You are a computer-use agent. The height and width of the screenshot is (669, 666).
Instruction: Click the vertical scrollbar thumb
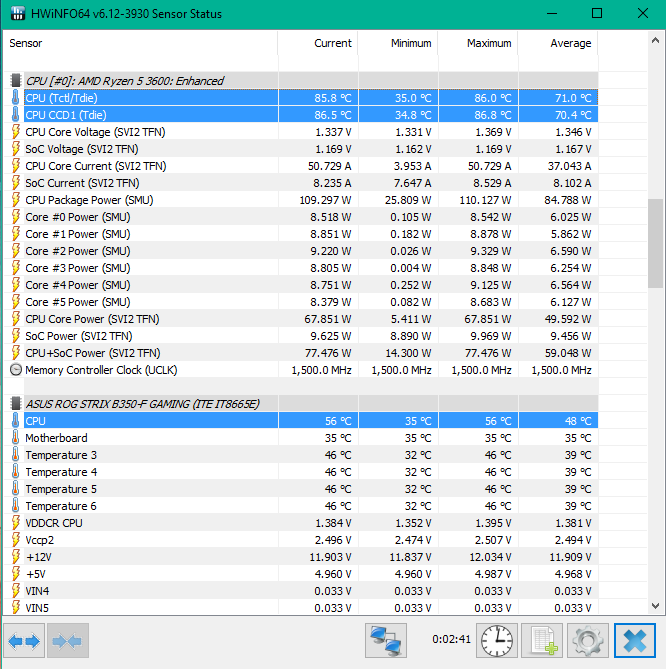point(655,243)
